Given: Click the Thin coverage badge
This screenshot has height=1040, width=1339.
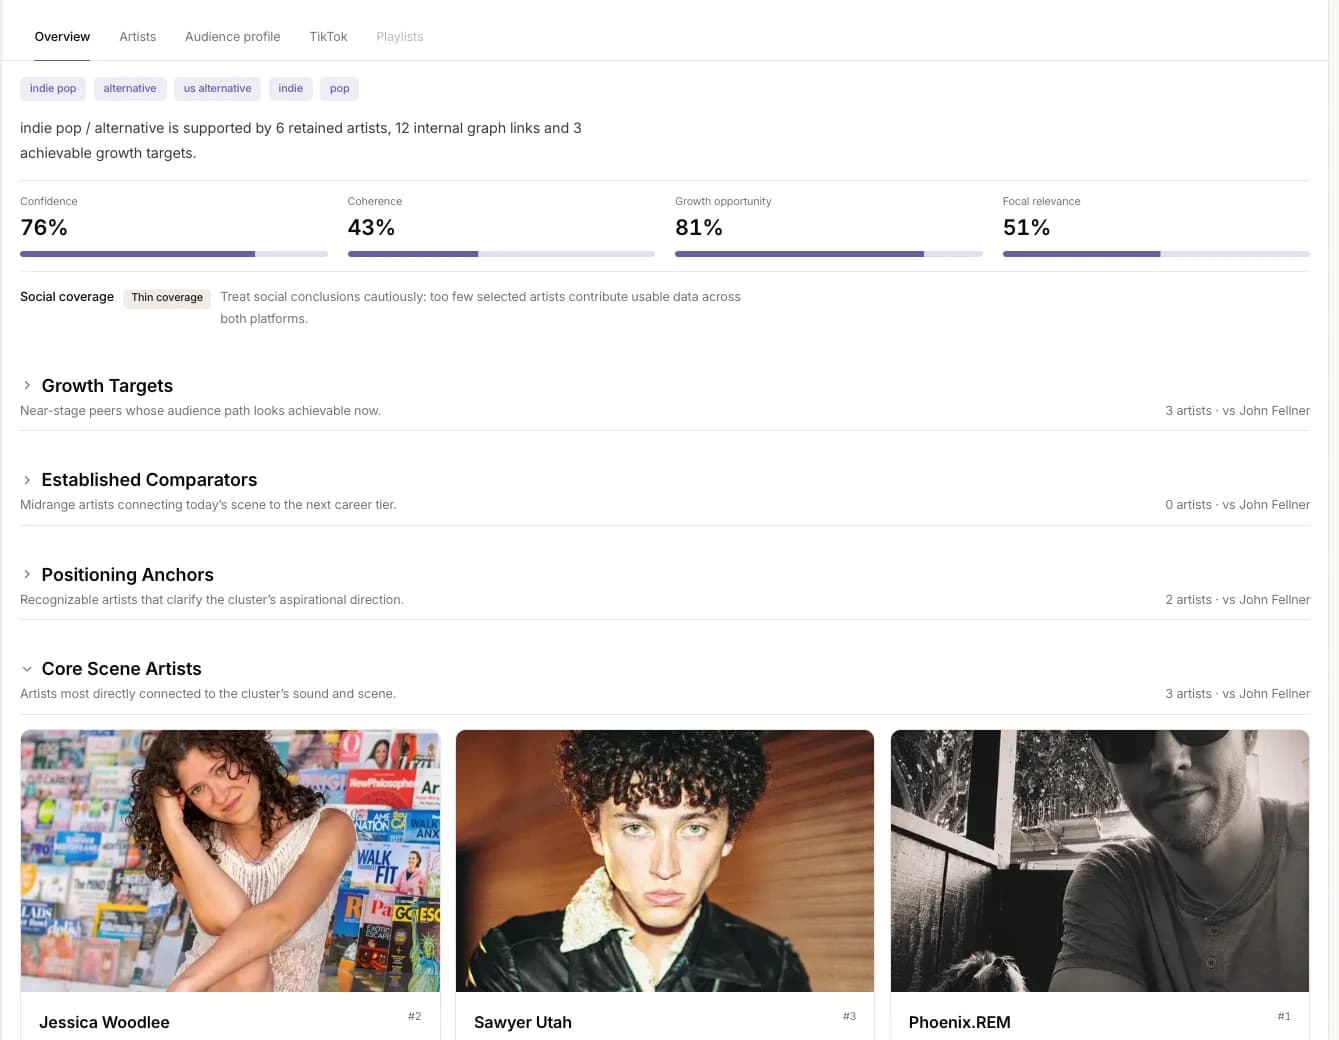Looking at the screenshot, I should [x=167, y=298].
